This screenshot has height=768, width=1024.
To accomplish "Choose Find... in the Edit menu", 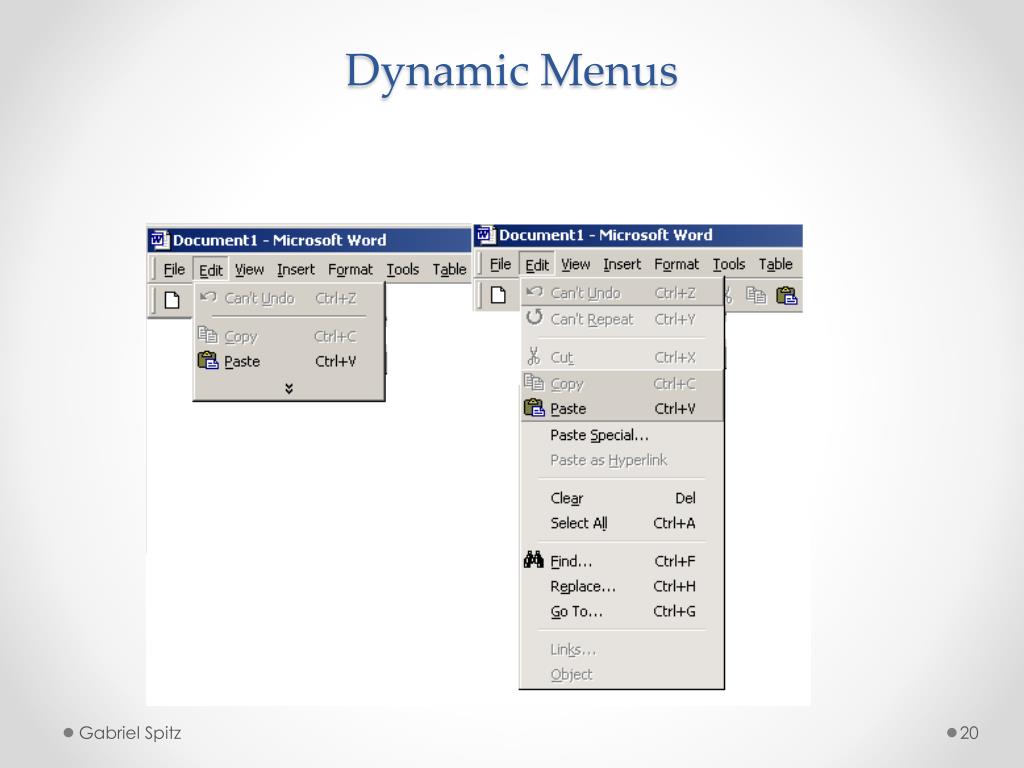I will 622,561.
